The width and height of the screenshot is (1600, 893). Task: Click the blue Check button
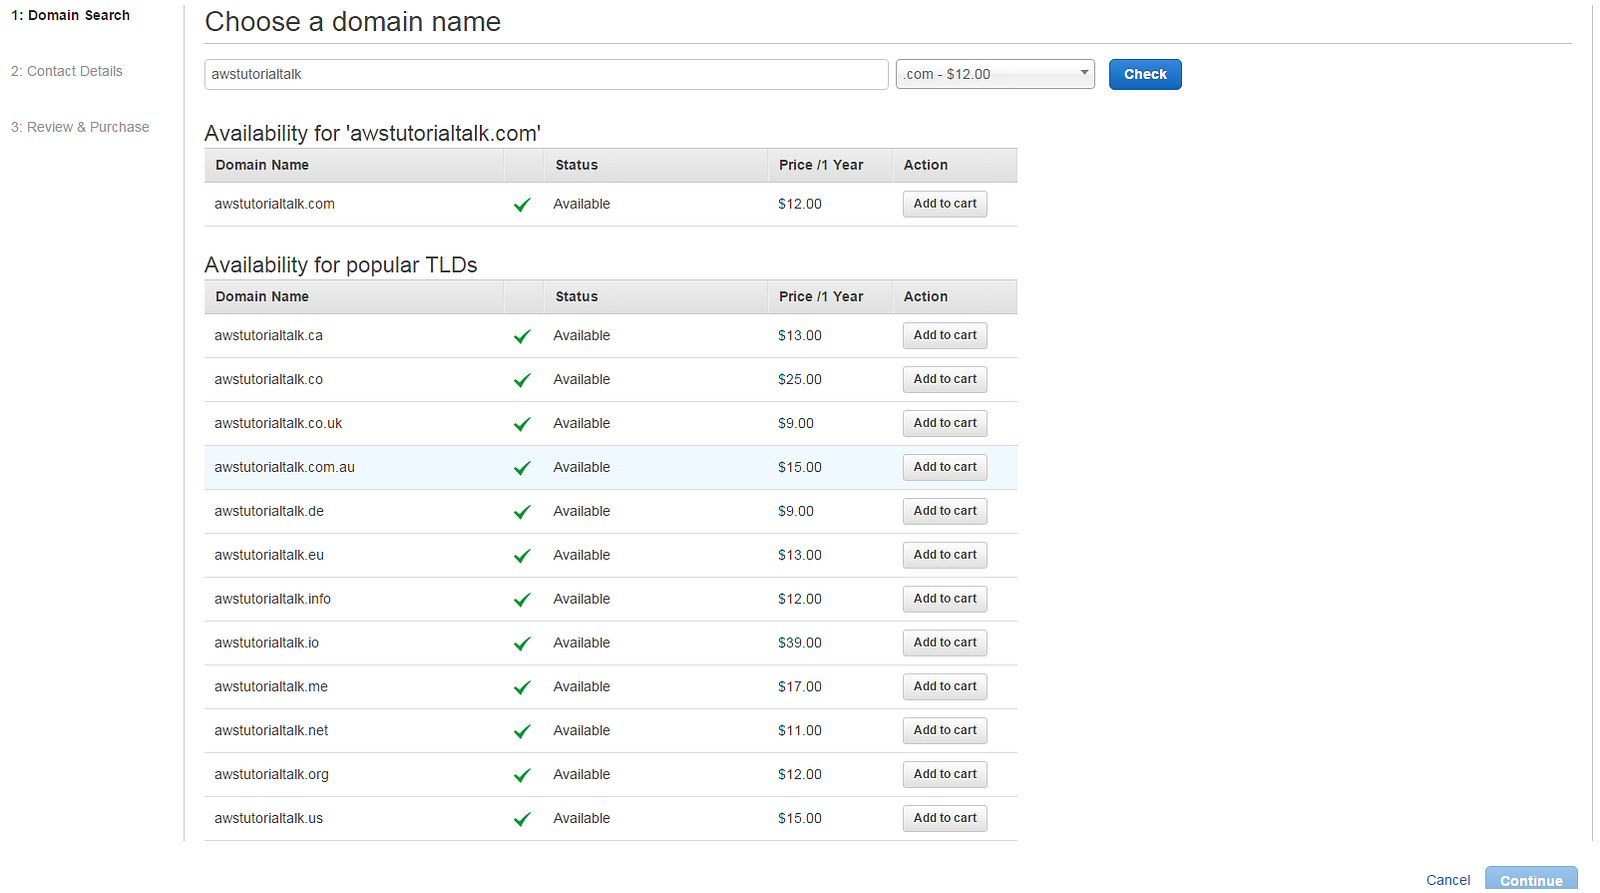click(x=1145, y=74)
